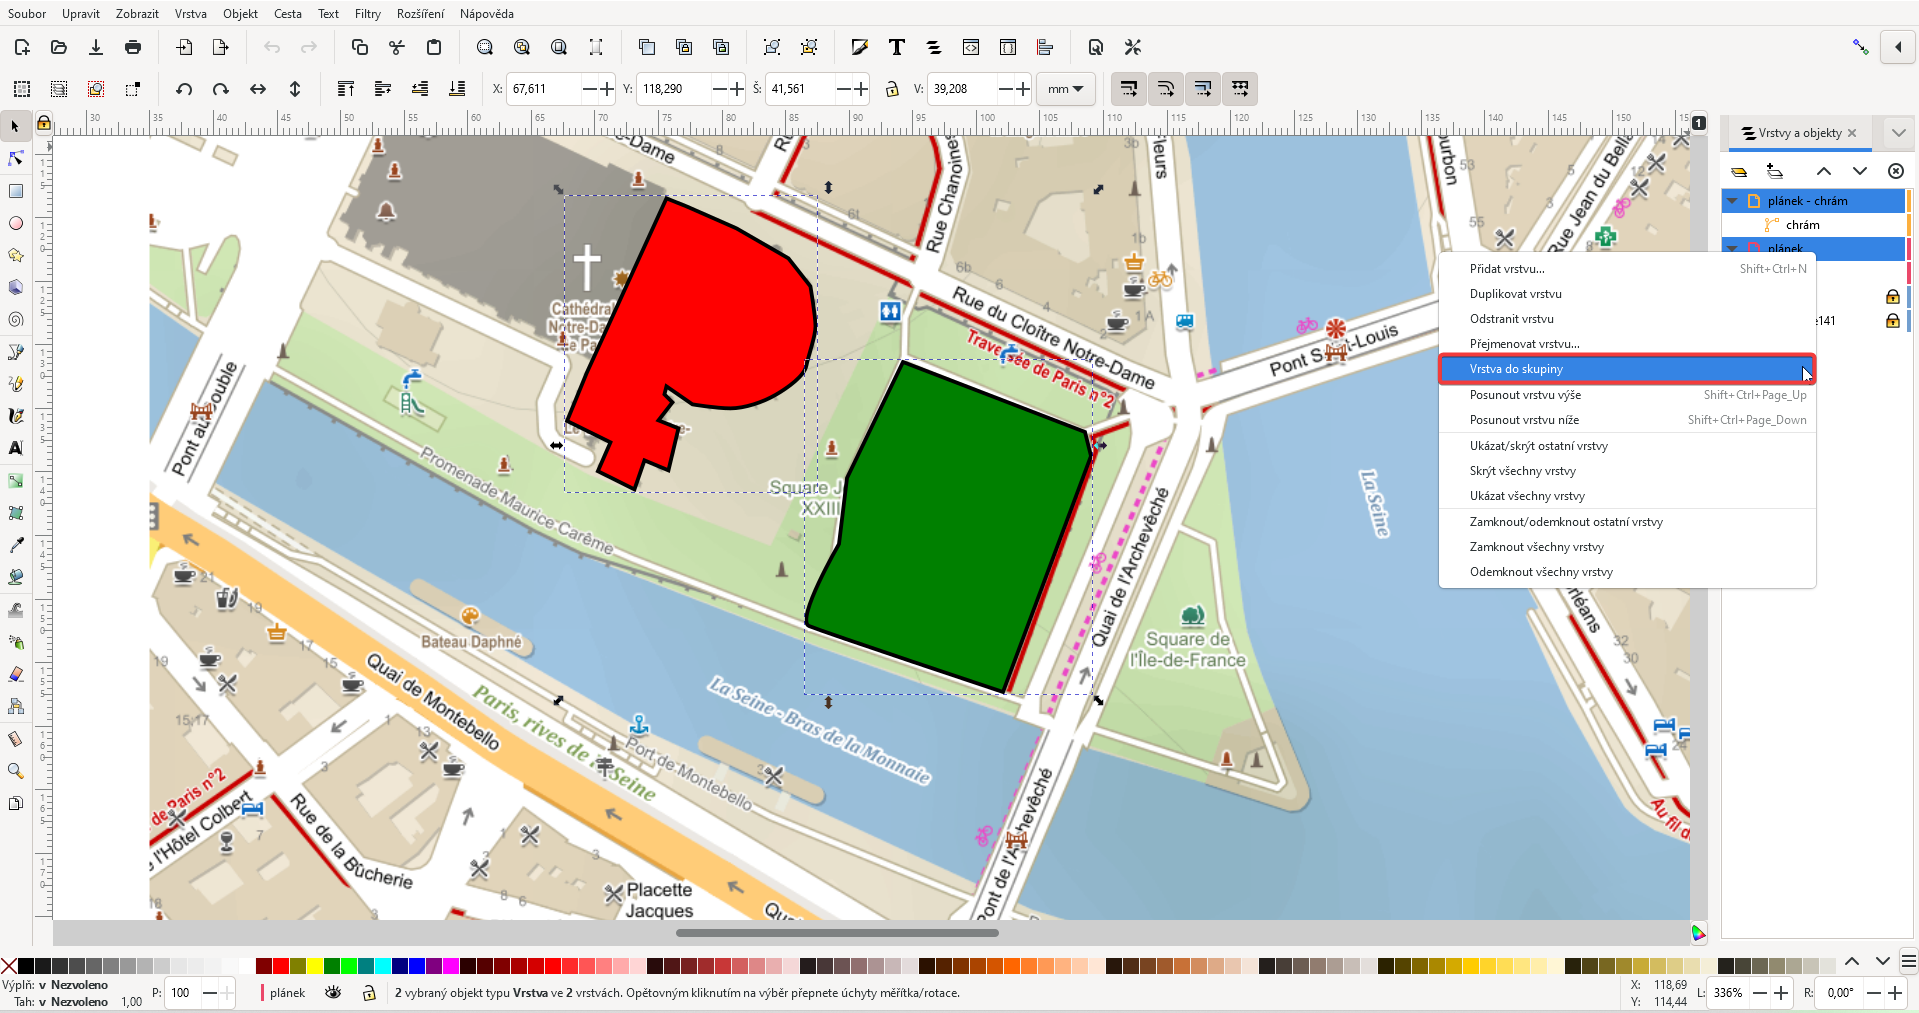Open the Layers panel options chevron
The height and width of the screenshot is (1013, 1919).
[x=1897, y=132]
